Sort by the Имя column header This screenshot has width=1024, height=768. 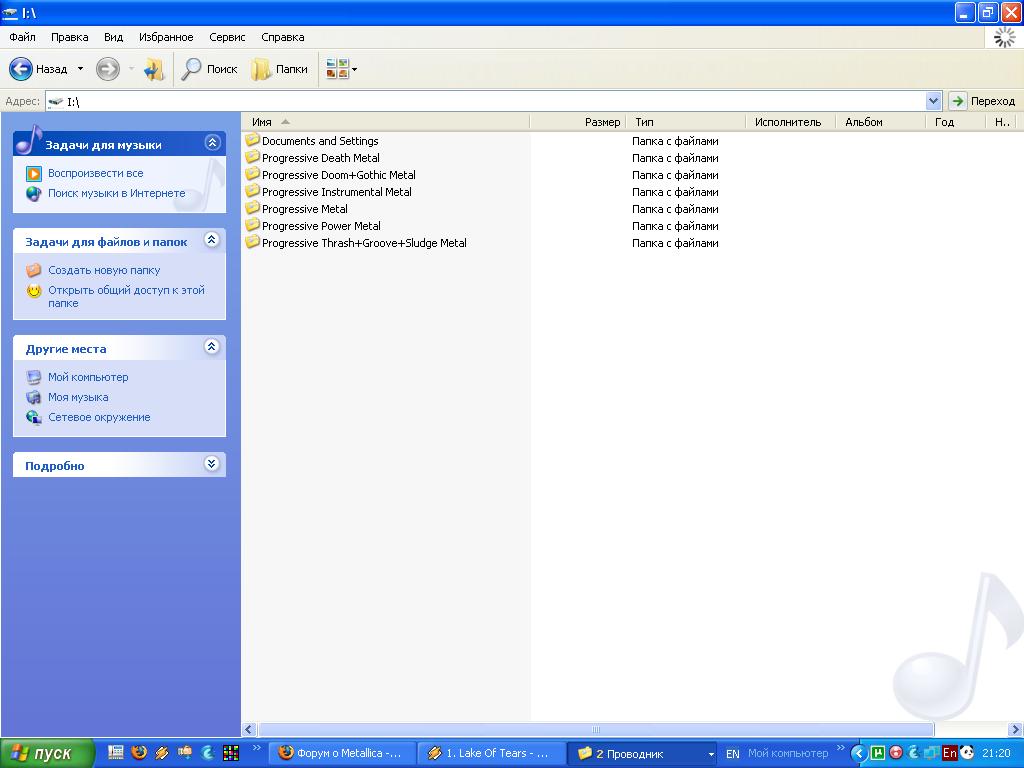(x=262, y=122)
